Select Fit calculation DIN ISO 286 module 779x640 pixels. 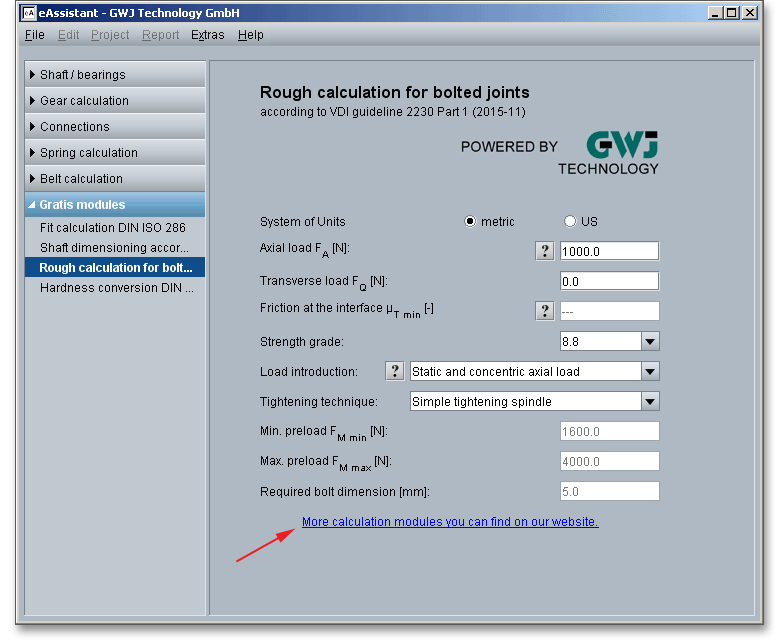(x=113, y=228)
